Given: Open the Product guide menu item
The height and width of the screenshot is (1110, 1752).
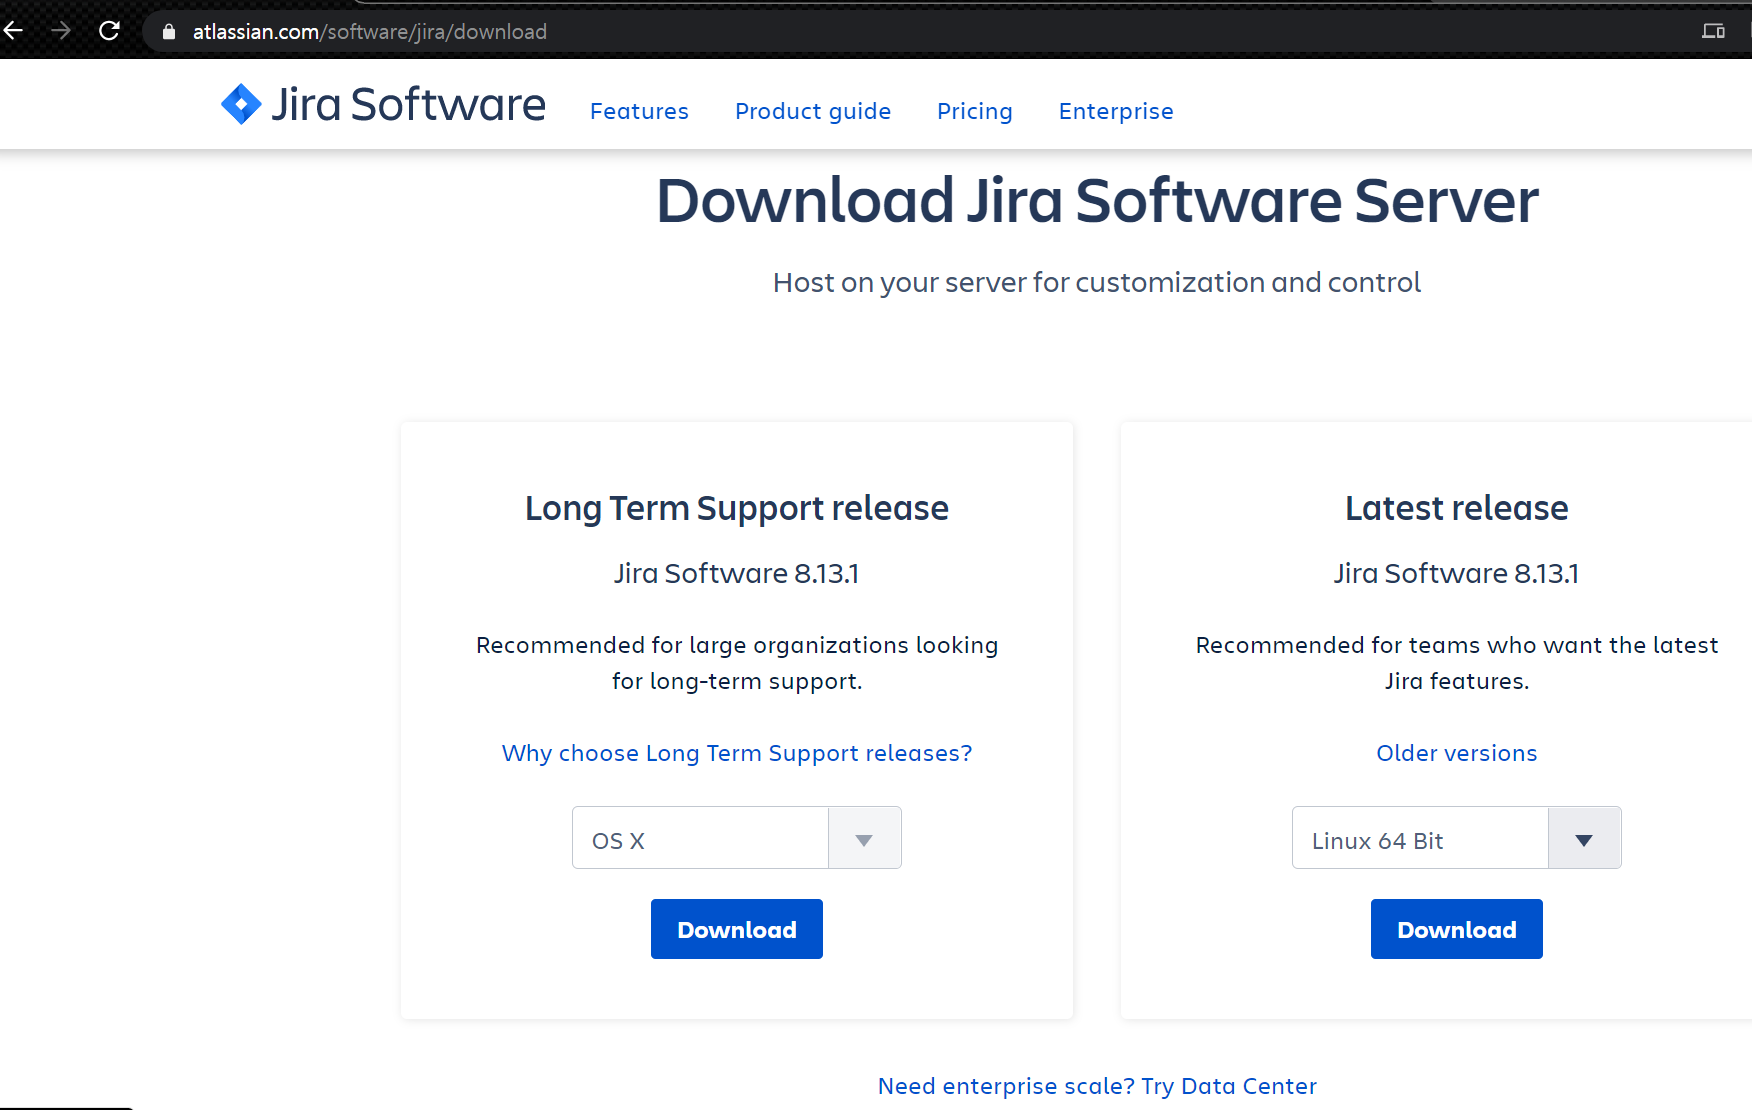Looking at the screenshot, I should click(x=813, y=111).
